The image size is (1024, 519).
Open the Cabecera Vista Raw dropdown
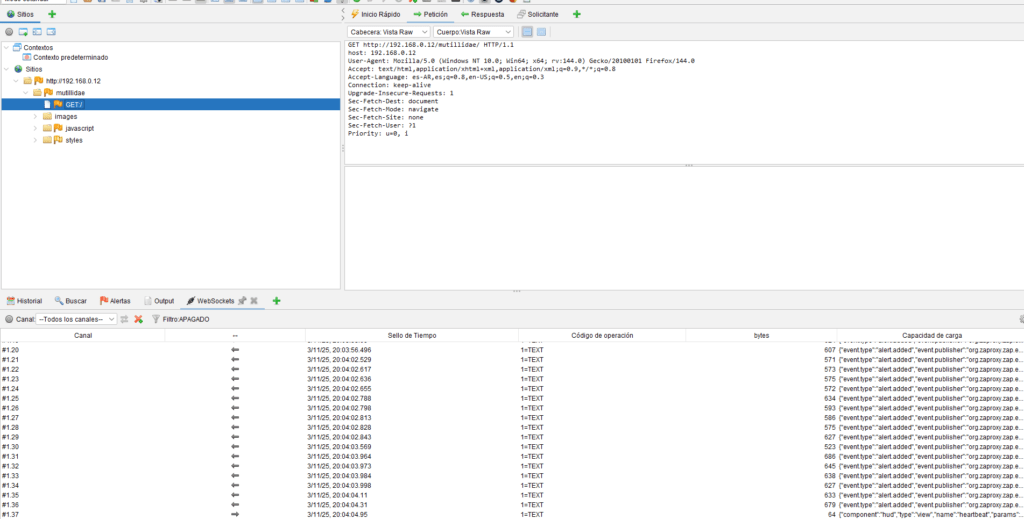(388, 32)
